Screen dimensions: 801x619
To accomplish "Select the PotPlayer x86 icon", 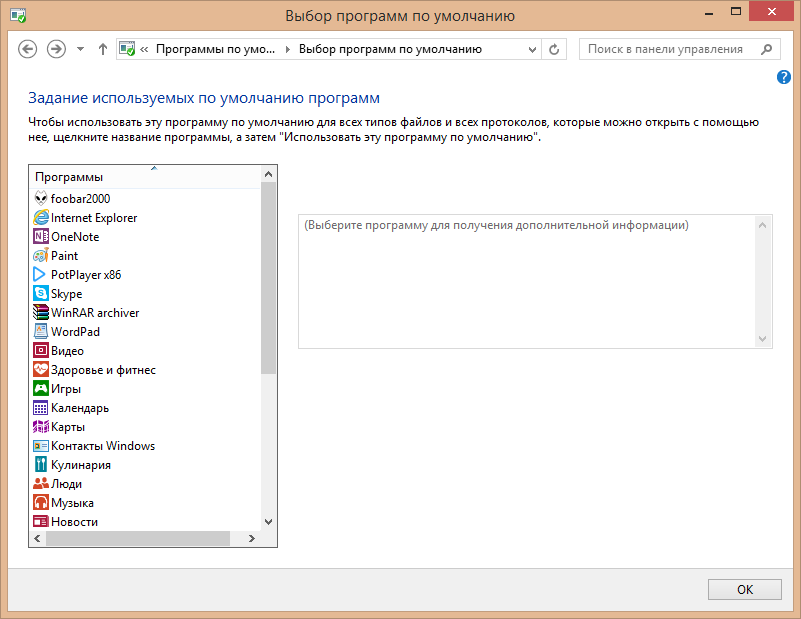I will tap(41, 275).
